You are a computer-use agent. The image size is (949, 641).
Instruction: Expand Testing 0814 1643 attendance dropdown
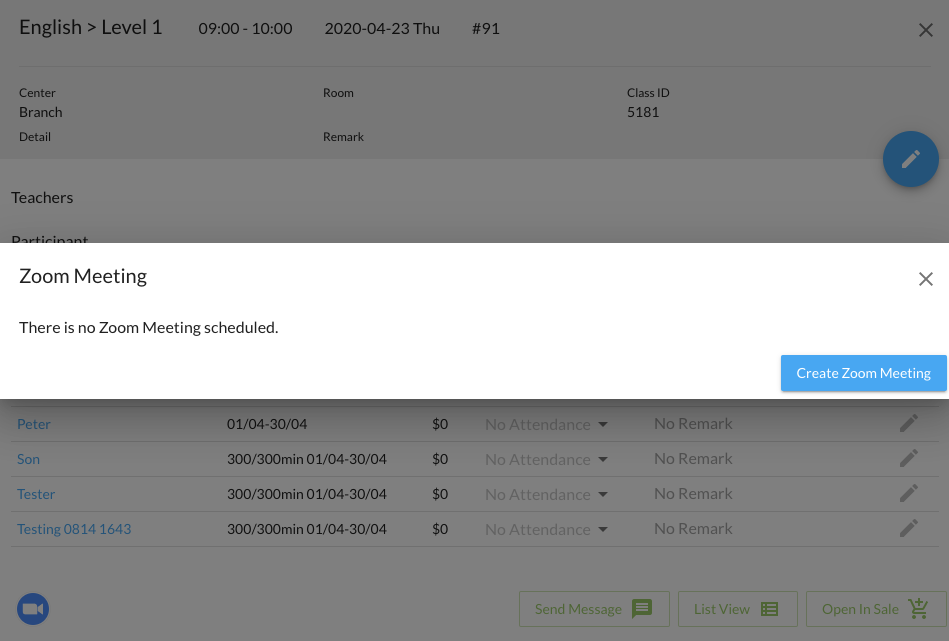(547, 529)
